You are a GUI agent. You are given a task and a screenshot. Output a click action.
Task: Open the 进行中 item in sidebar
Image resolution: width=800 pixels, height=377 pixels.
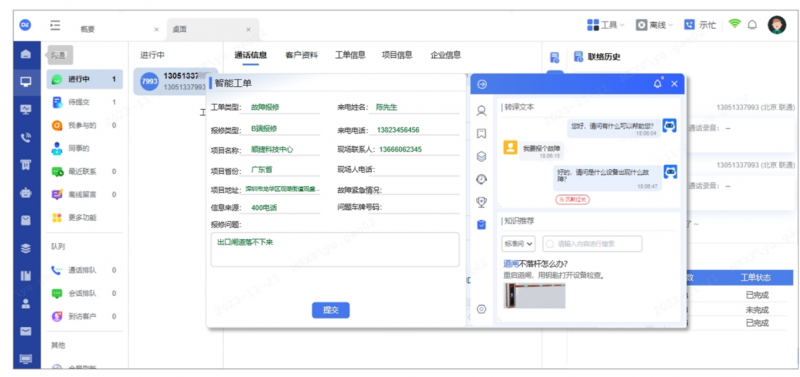tap(85, 80)
